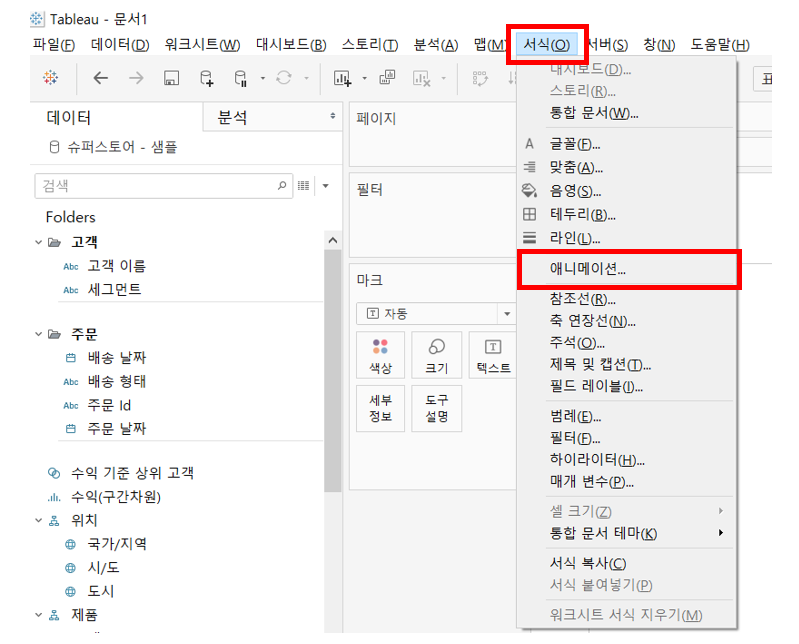Select the 배송 날짜 field
The width and height of the screenshot is (799, 644).
117,358
